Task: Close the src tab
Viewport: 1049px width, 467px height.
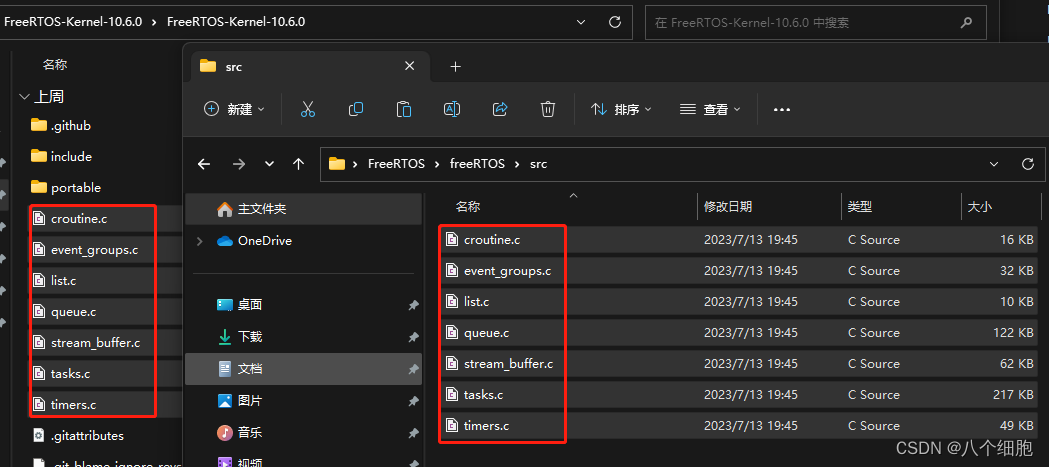Action: pyautogui.click(x=409, y=66)
